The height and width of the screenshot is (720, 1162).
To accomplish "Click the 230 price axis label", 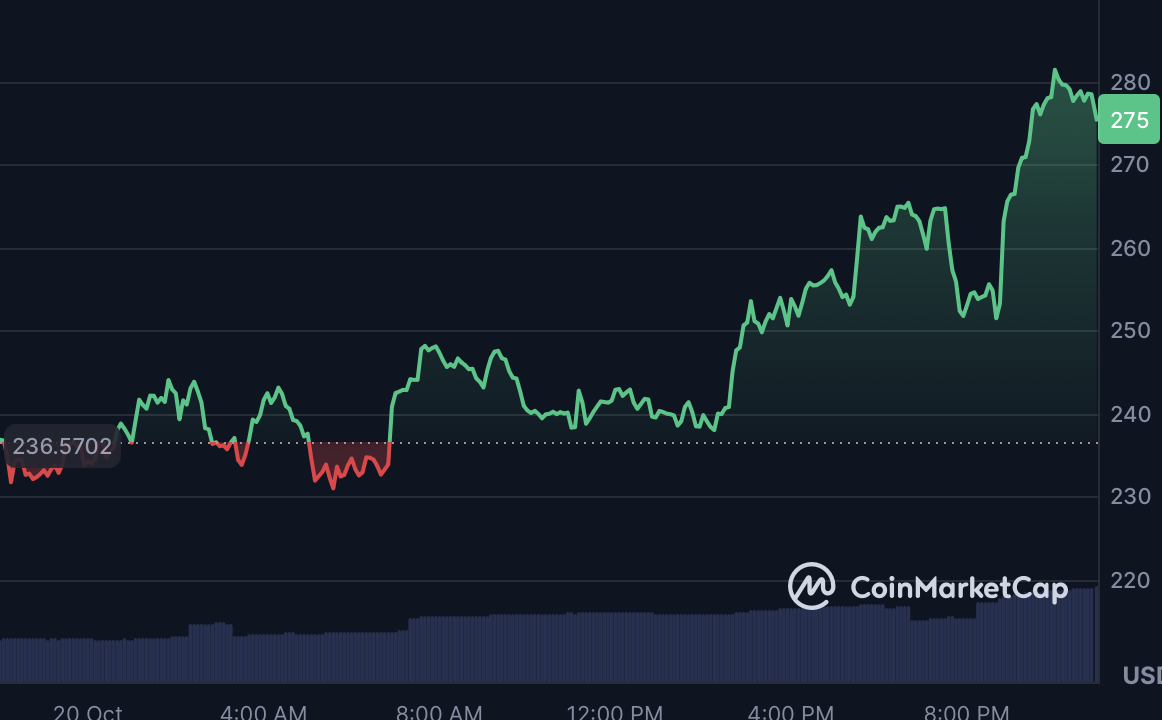I will (x=1129, y=496).
